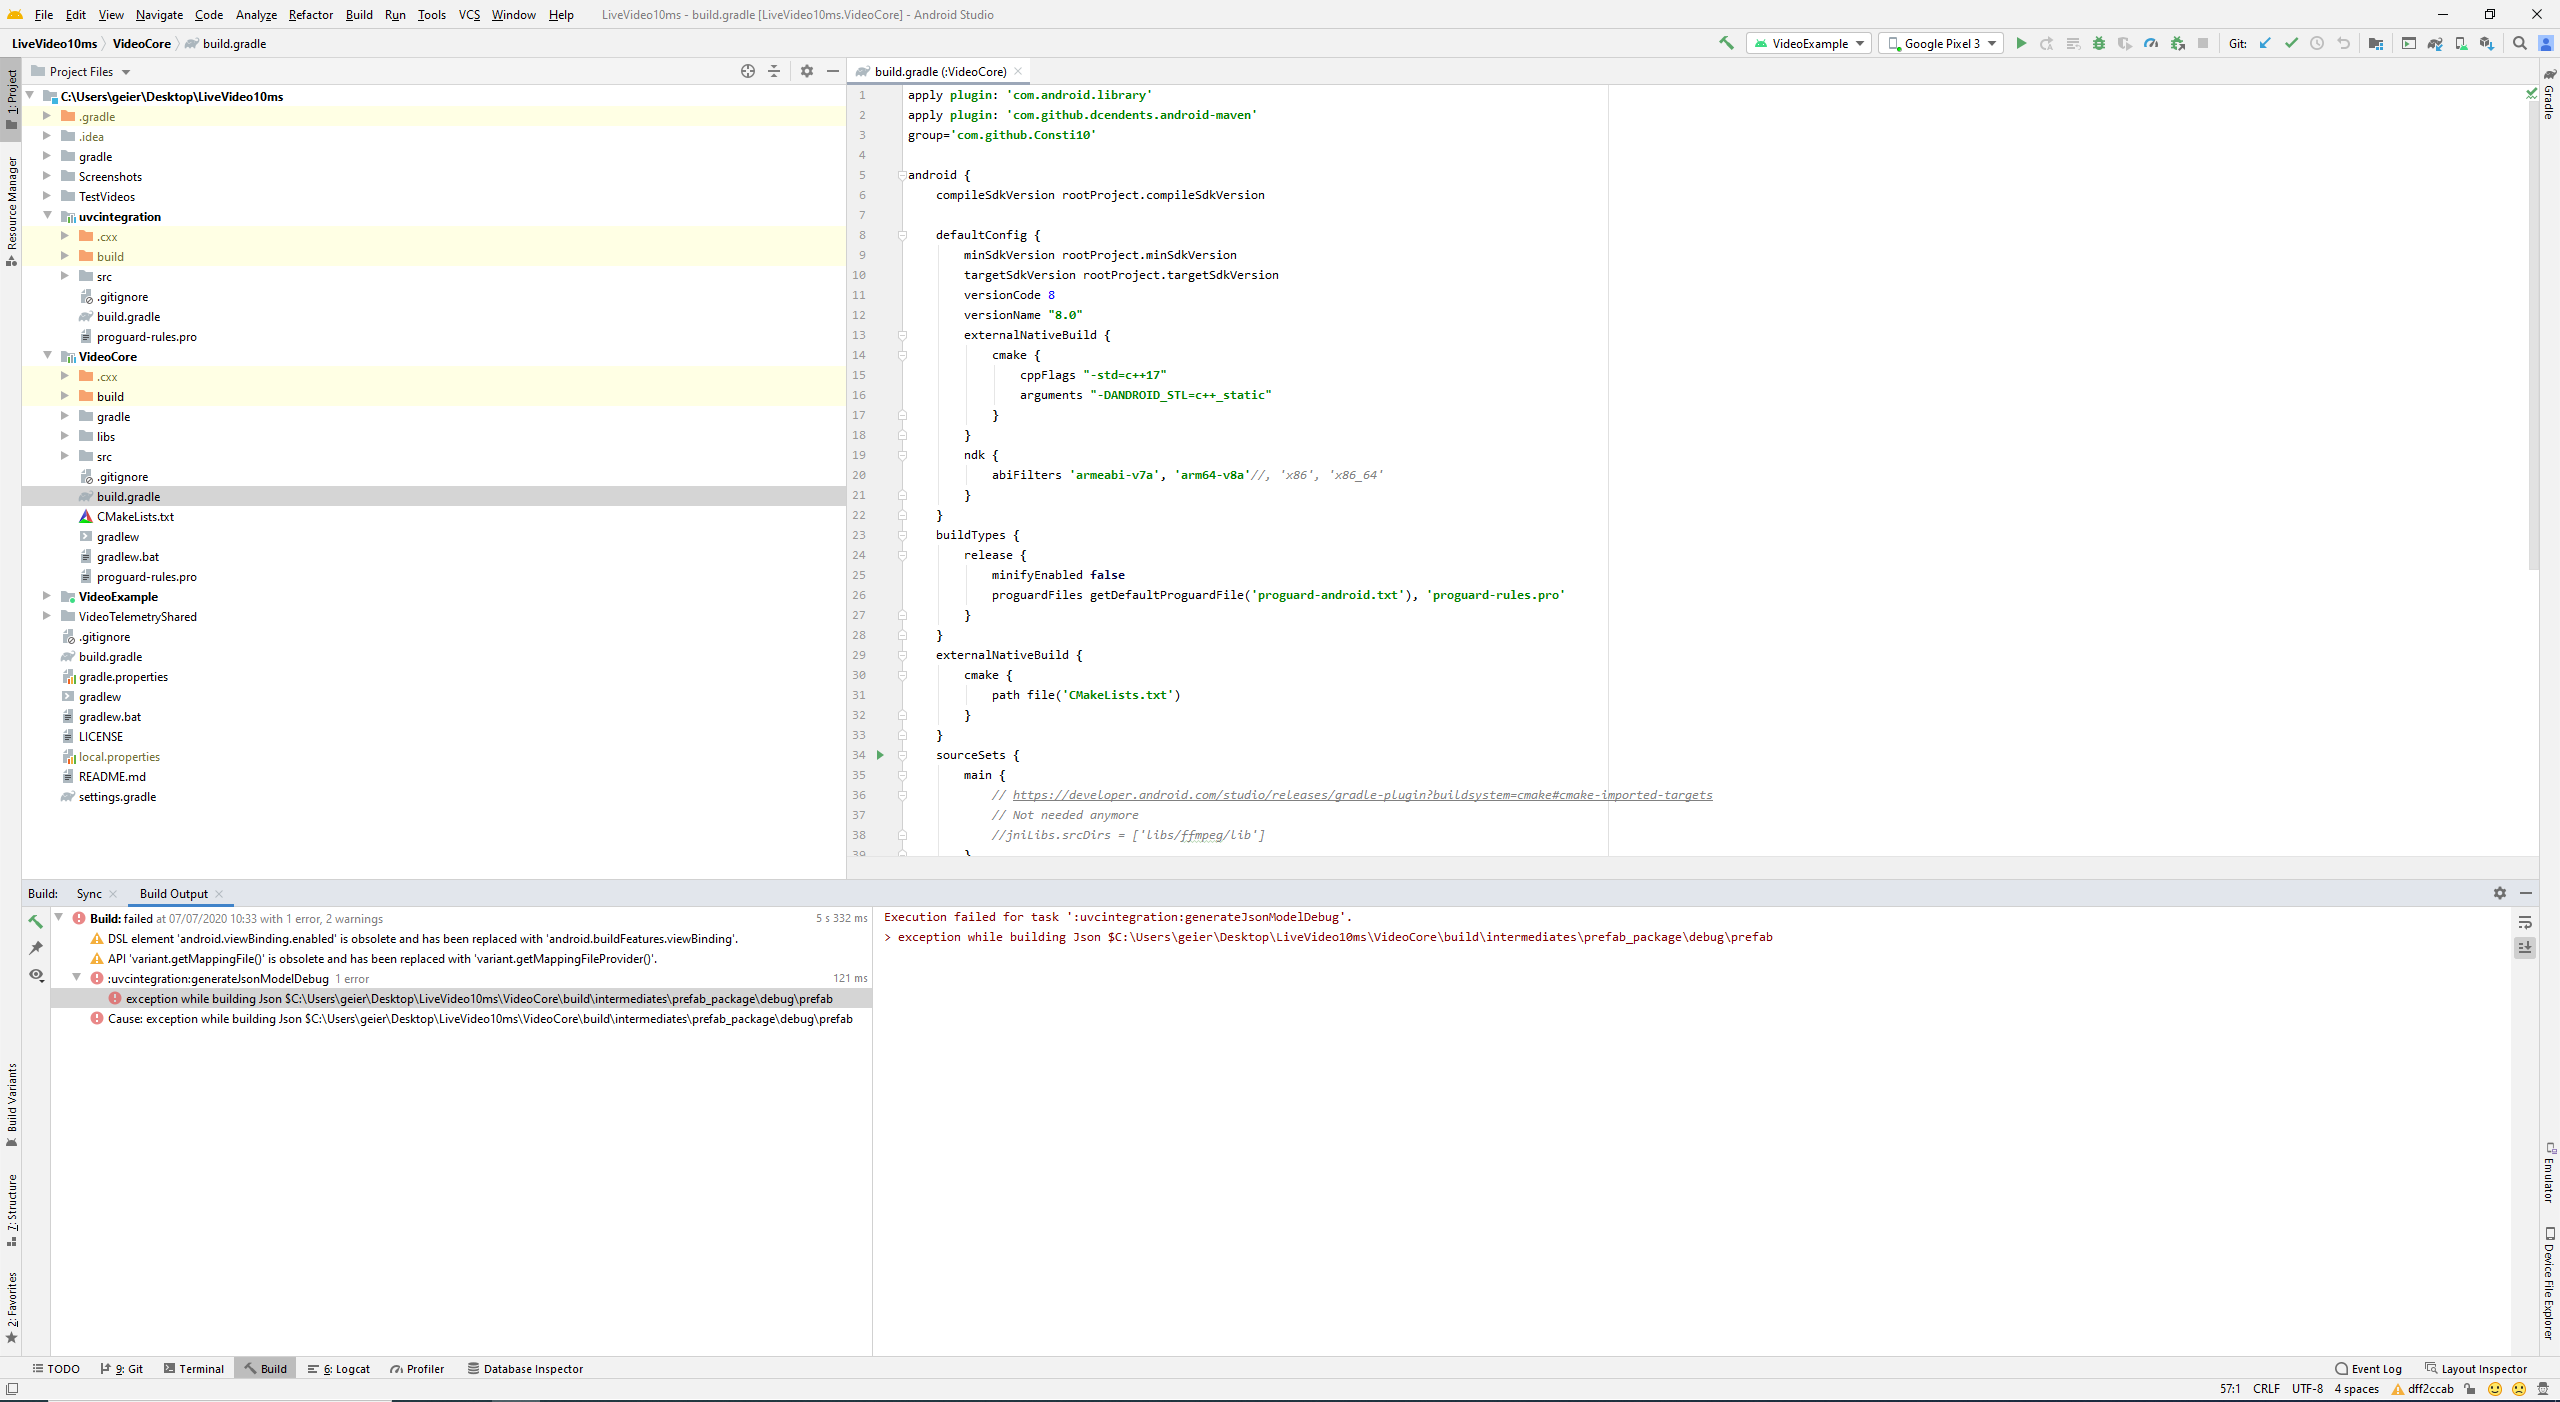Open the cmake-imported-targets documentation link

[x=1360, y=795]
